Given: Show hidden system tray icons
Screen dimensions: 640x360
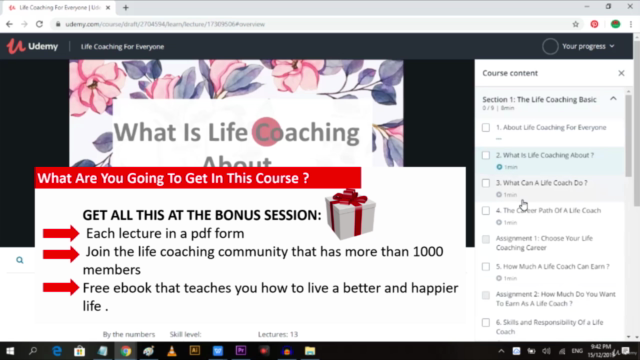Looking at the screenshot, I should [501, 351].
